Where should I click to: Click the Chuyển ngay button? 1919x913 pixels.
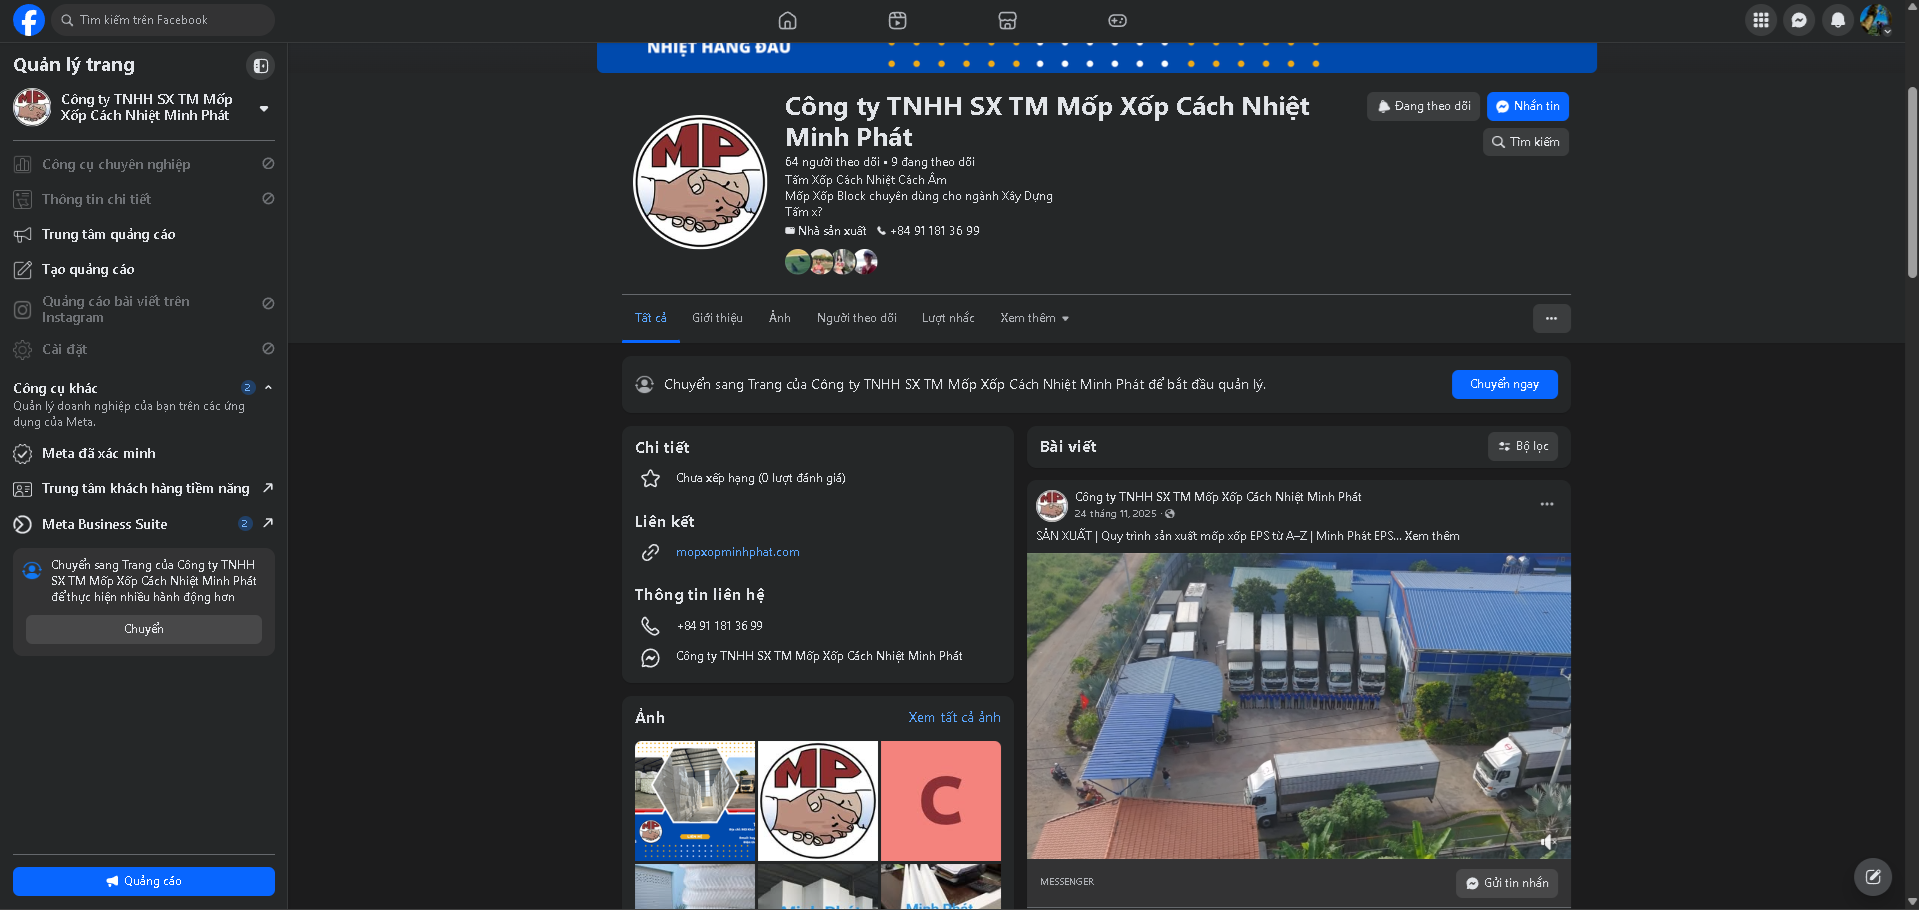1504,384
